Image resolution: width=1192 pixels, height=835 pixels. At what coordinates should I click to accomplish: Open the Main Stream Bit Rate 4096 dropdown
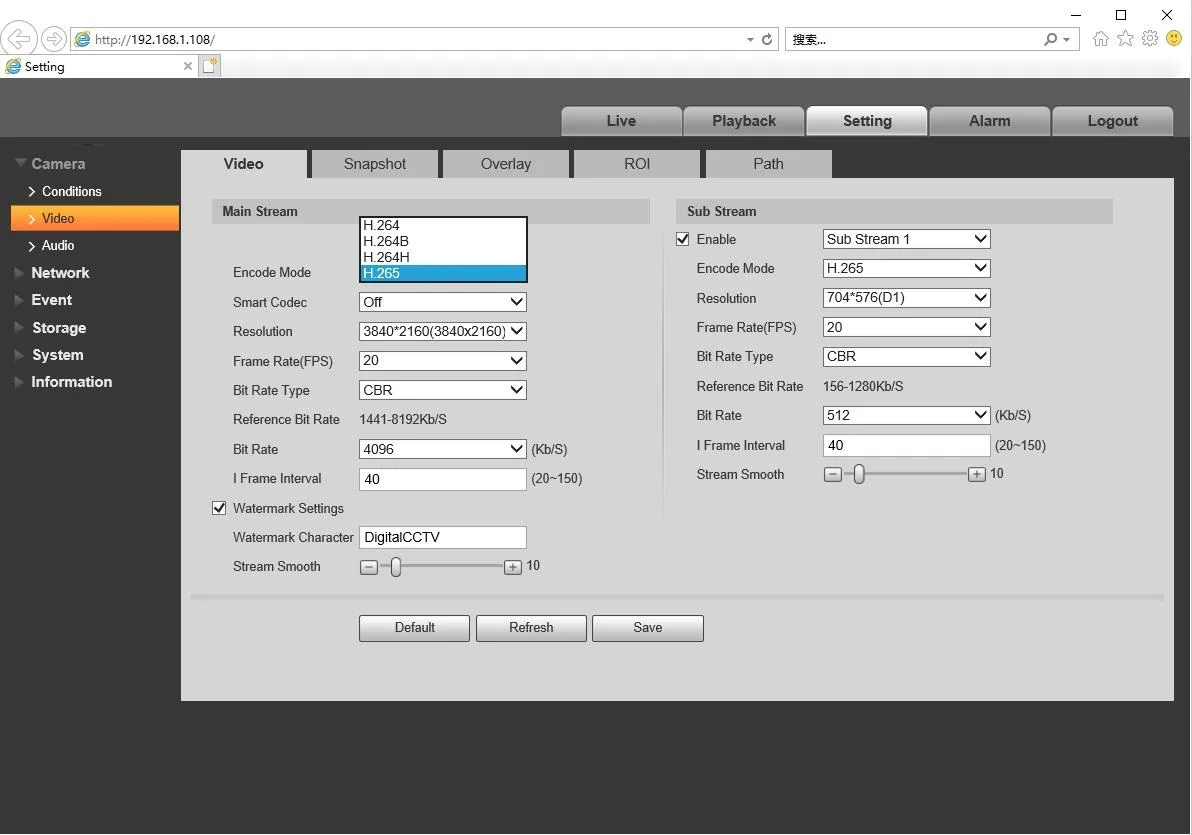(x=442, y=449)
